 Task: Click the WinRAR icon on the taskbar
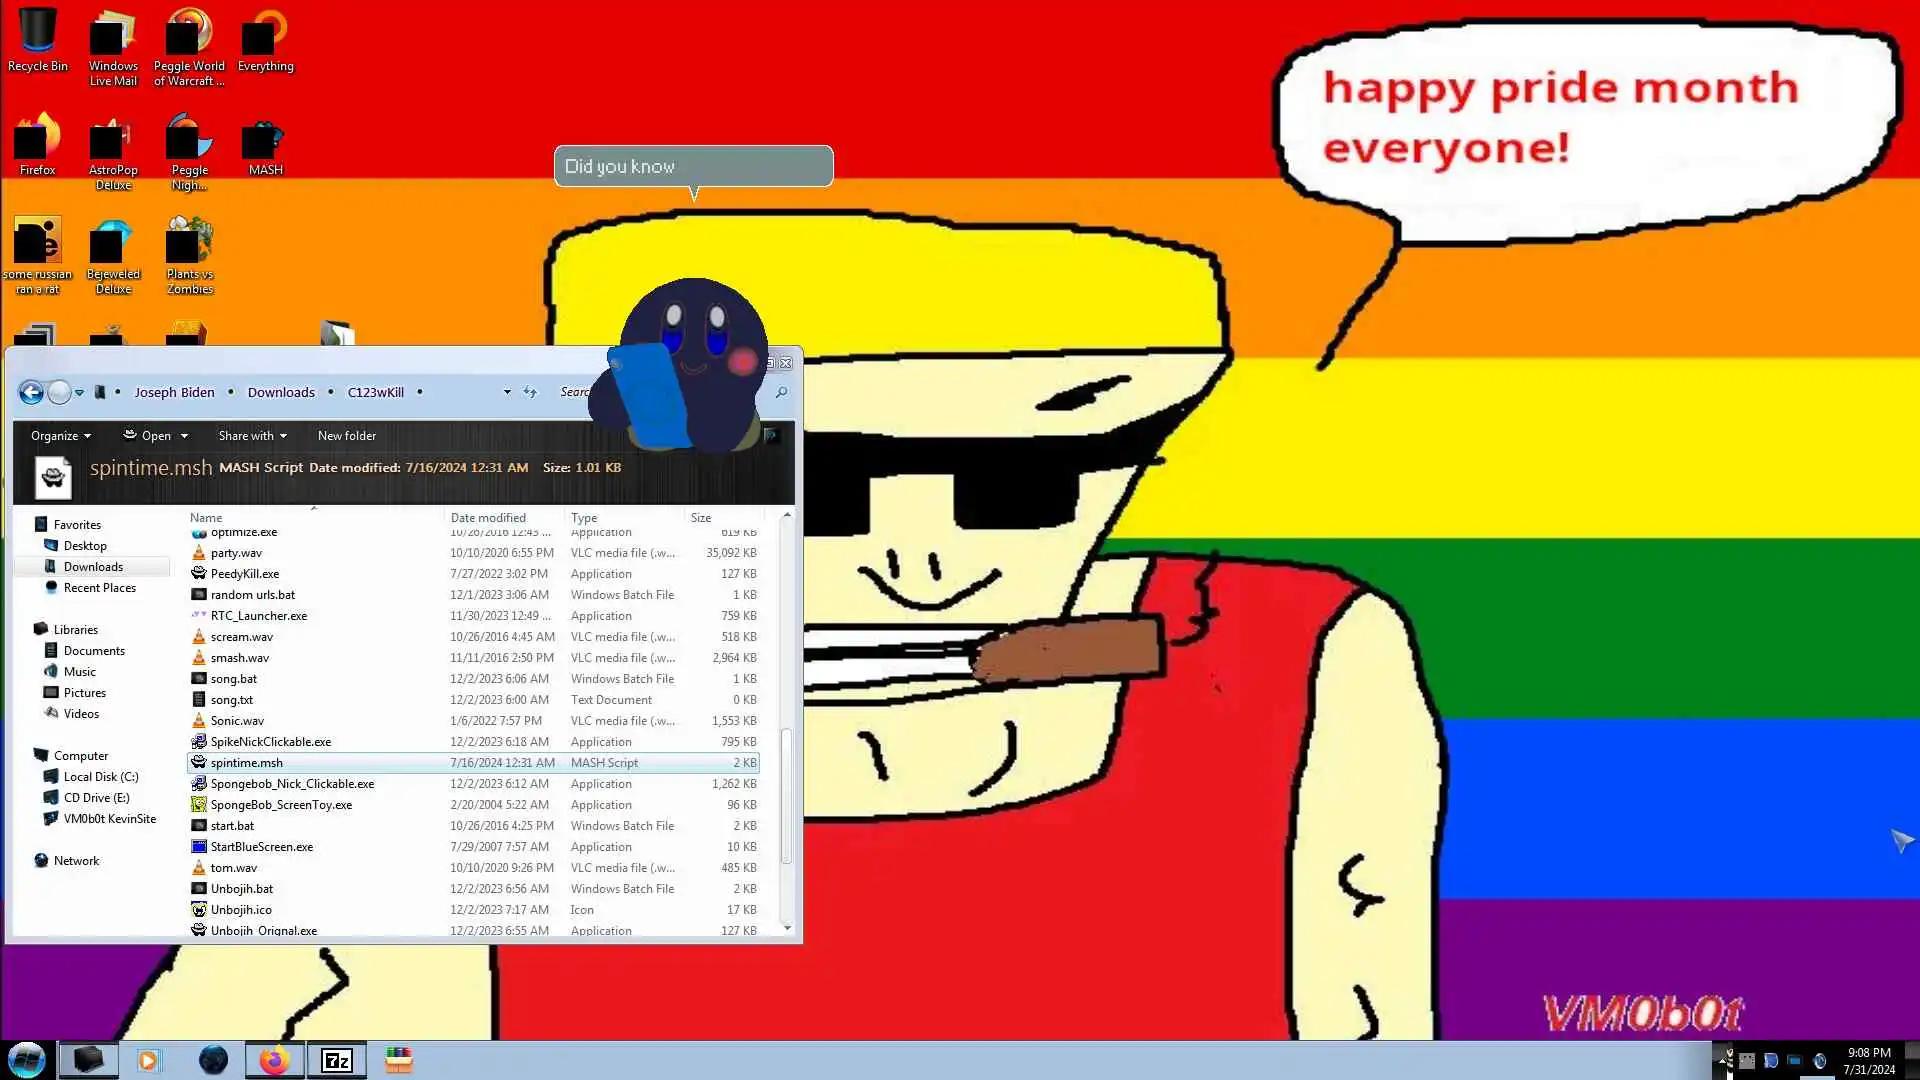click(398, 1060)
